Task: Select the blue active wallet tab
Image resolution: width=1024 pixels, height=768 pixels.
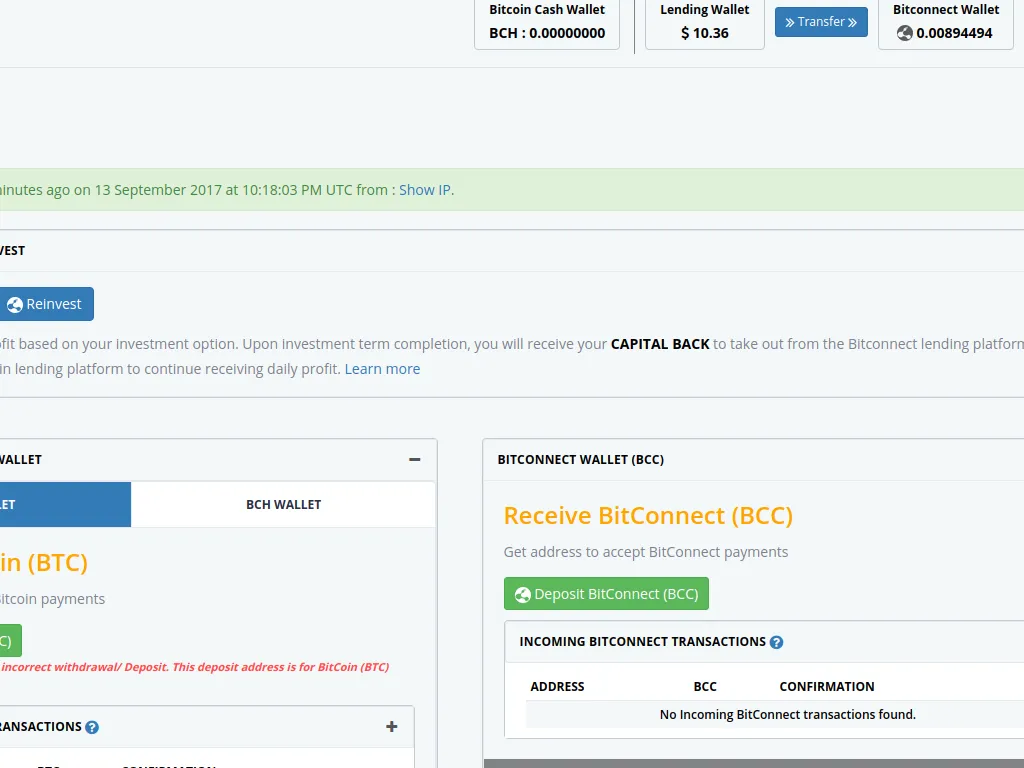Action: (65, 504)
